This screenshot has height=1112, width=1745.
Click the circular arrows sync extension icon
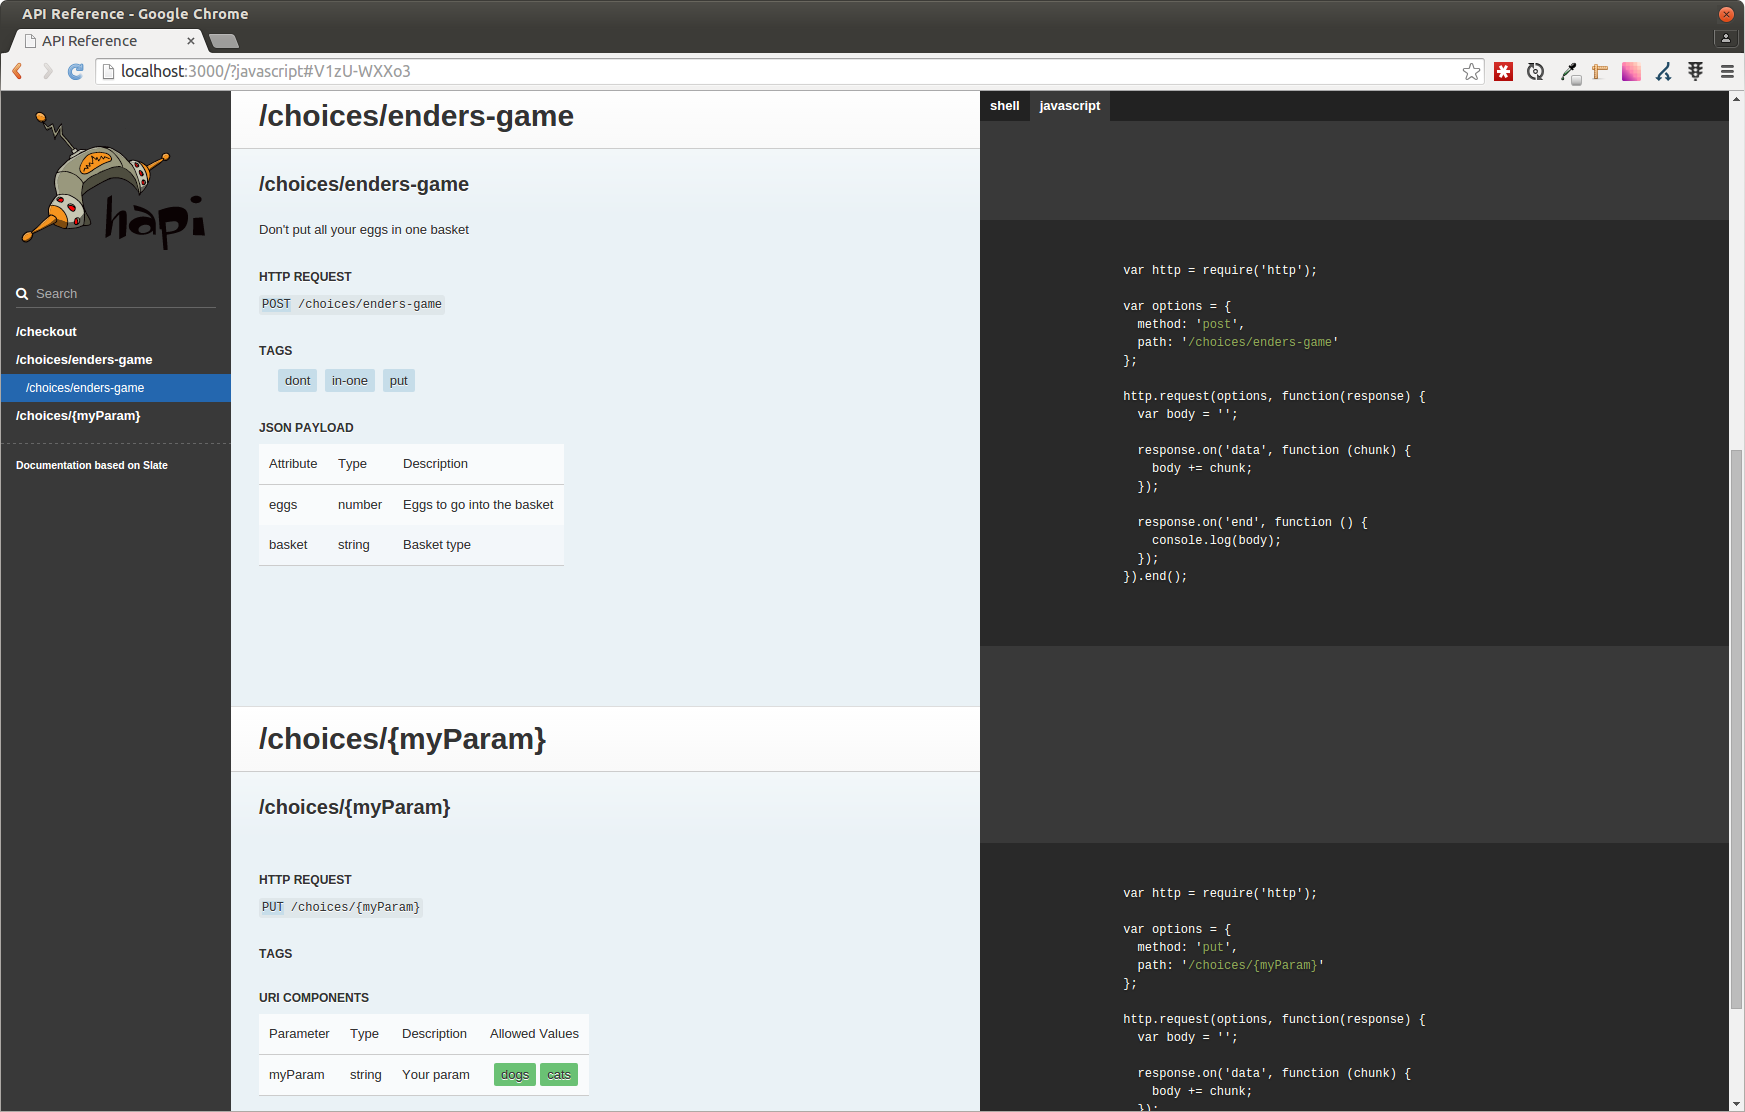click(x=1536, y=71)
